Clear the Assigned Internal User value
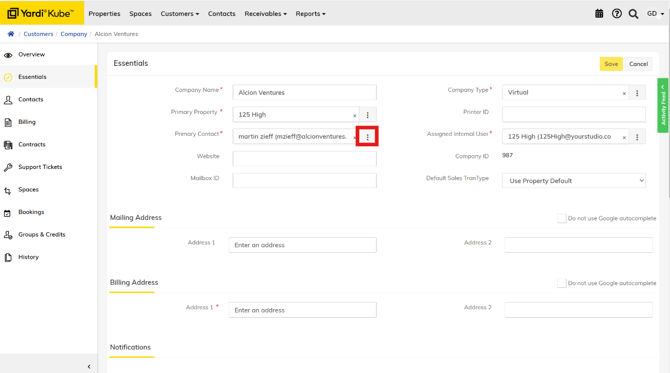 pyautogui.click(x=624, y=137)
